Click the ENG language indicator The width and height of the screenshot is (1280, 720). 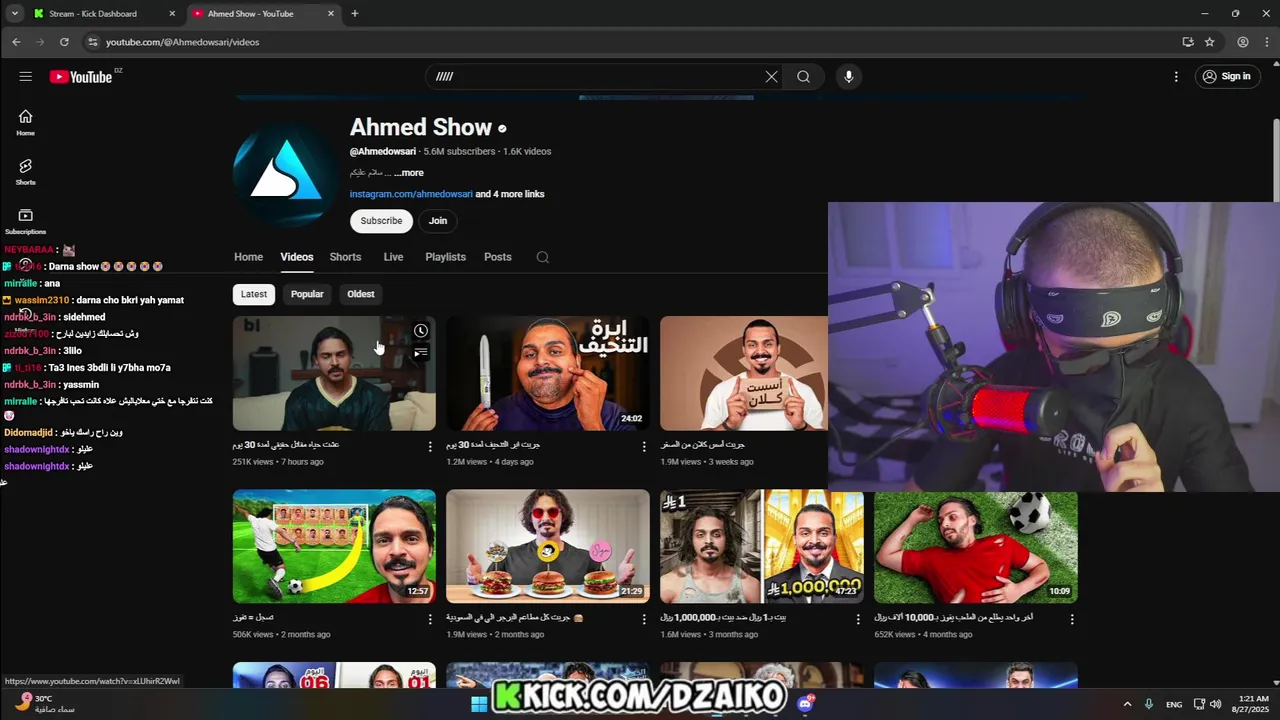pyautogui.click(x=1174, y=704)
